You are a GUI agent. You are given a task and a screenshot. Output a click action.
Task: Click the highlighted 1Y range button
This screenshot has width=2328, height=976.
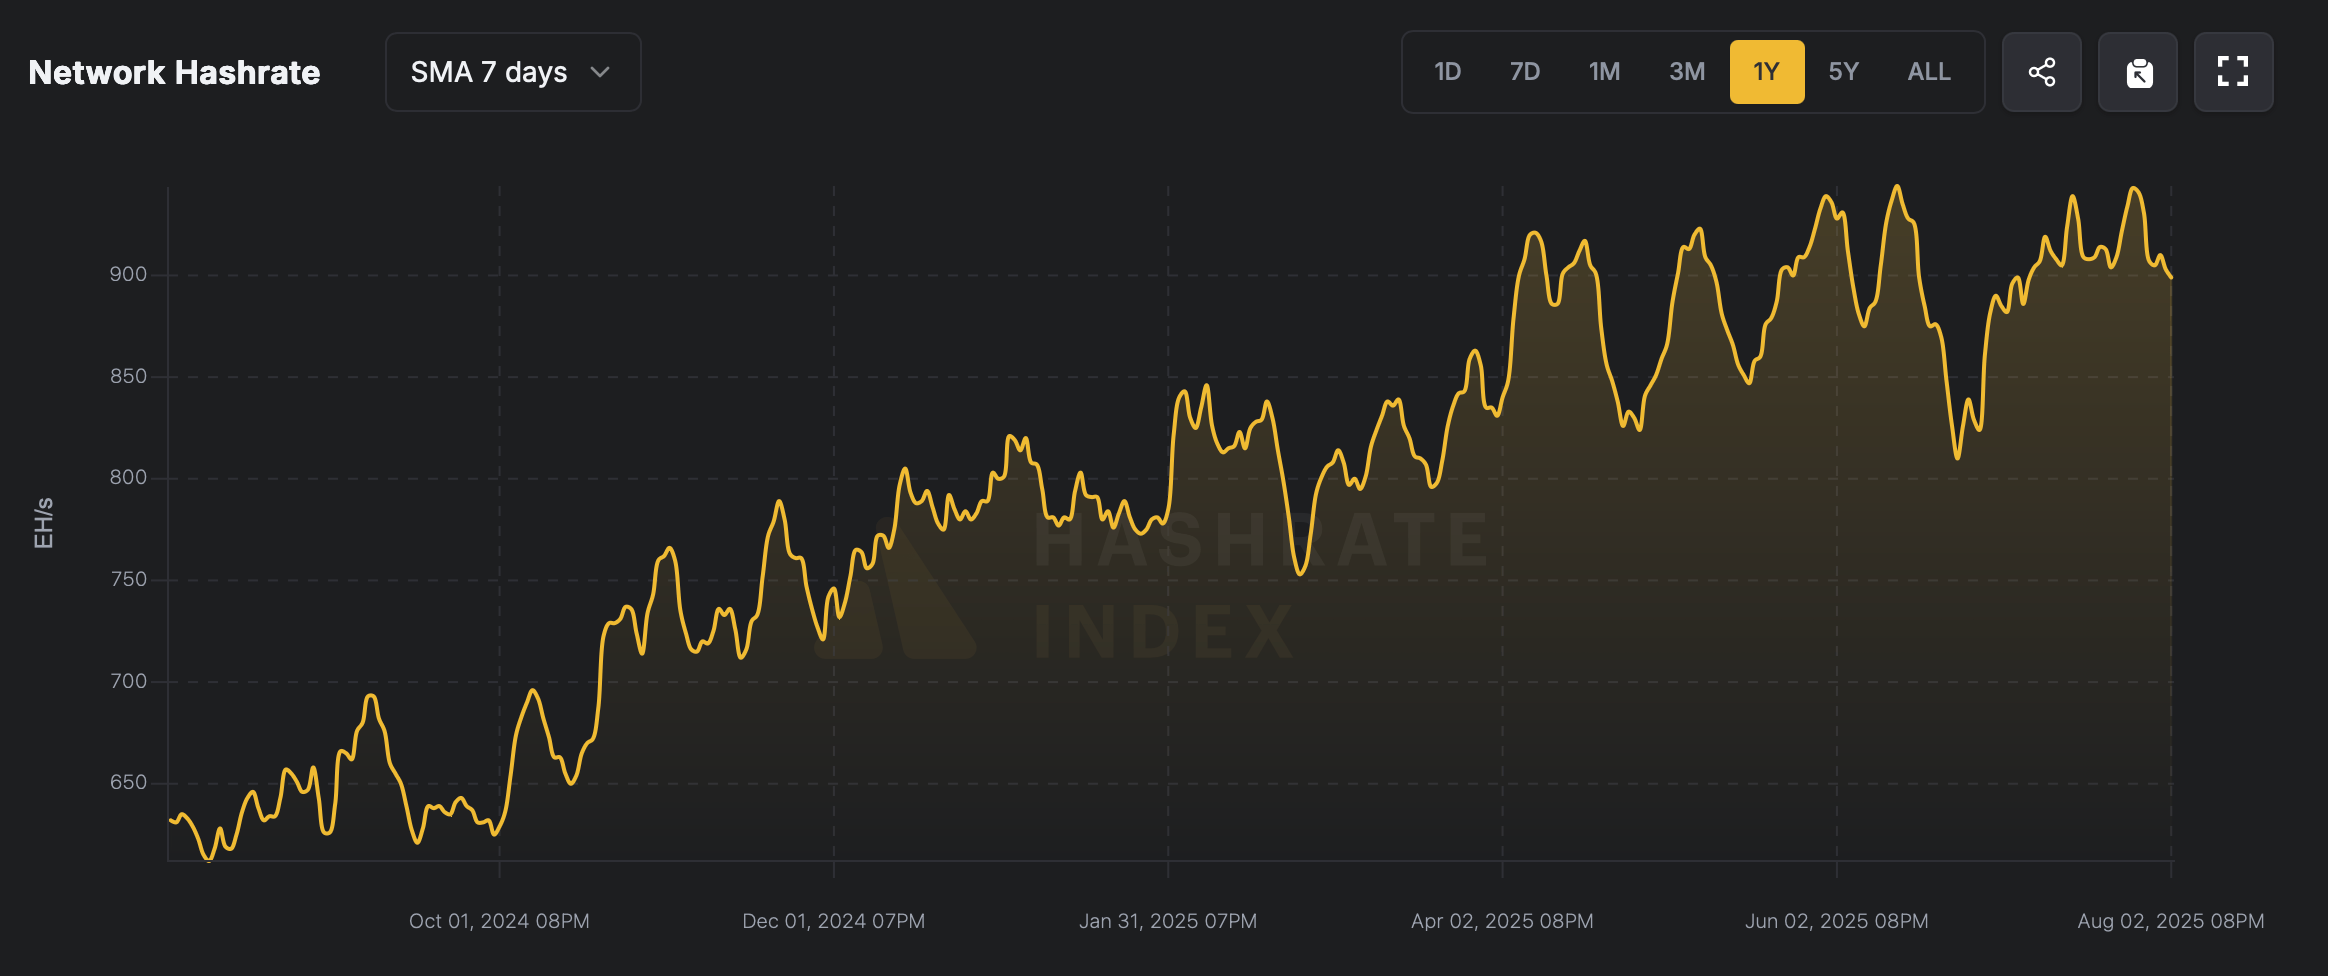[x=1767, y=72]
